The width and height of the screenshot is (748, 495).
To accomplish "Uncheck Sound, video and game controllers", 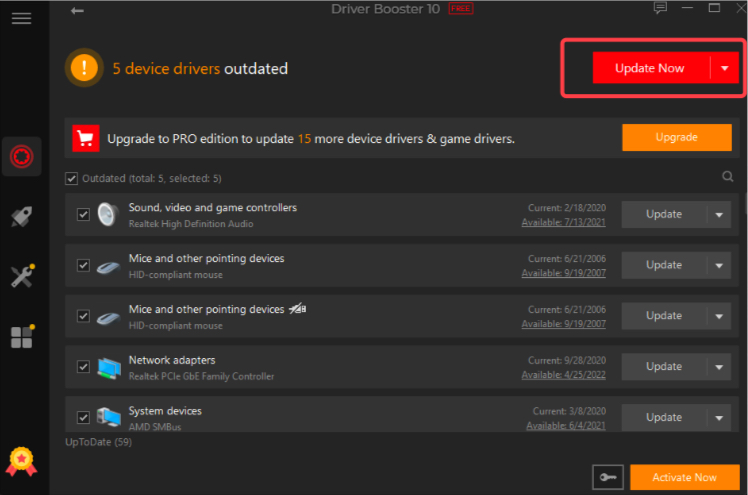I will 83,215.
